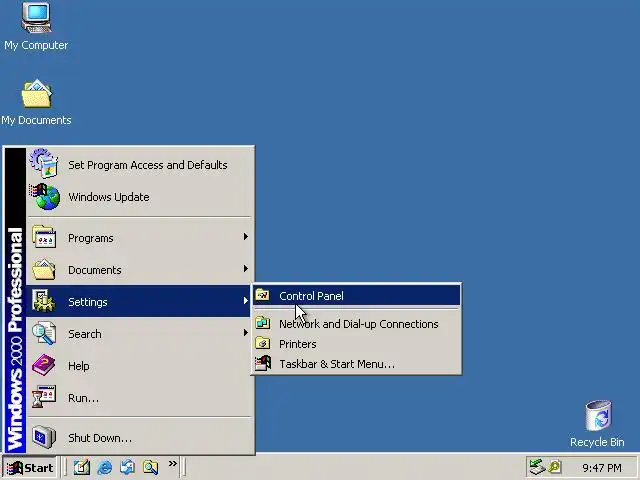Viewport: 640px width, 480px height.
Task: Click the Show Desktop quick launch icon
Action: (x=82, y=467)
